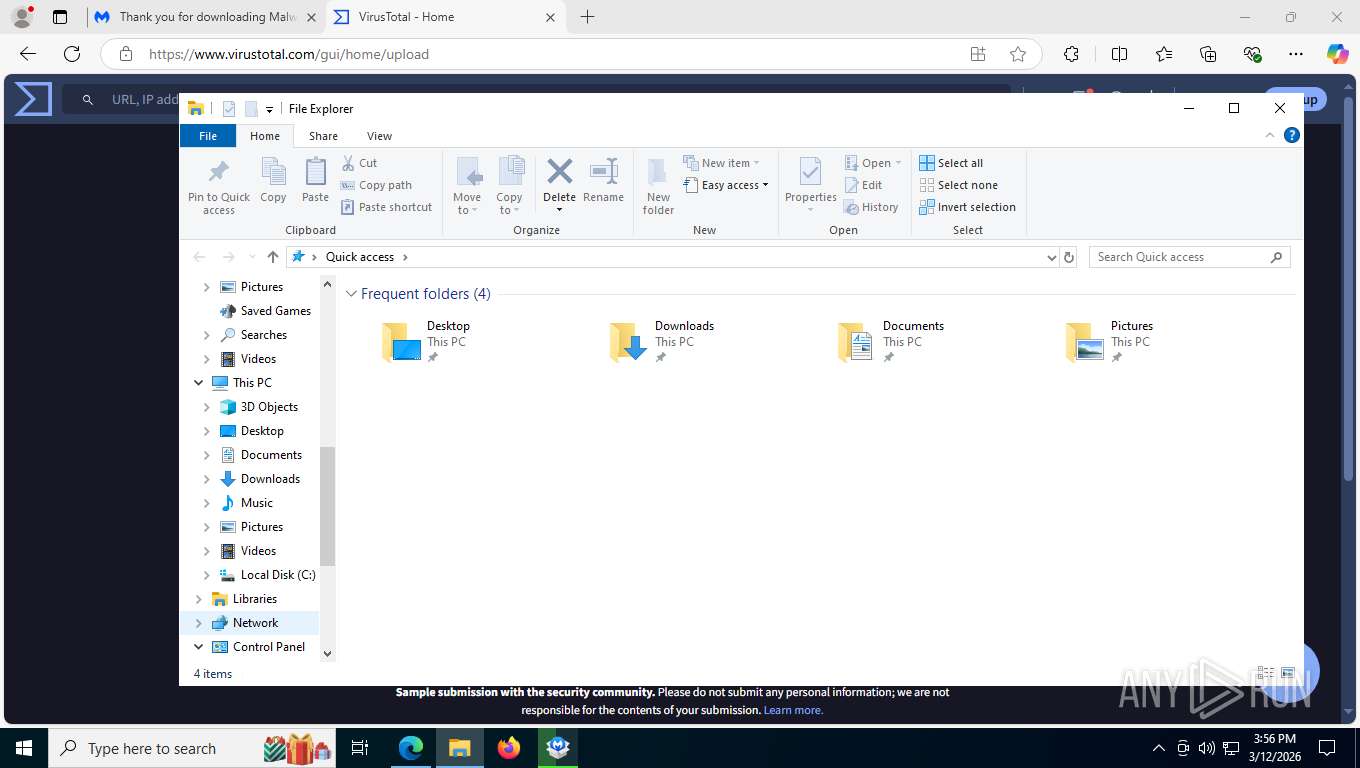The width and height of the screenshot is (1360, 768).
Task: Switch to the View ribbon tab
Action: [379, 136]
